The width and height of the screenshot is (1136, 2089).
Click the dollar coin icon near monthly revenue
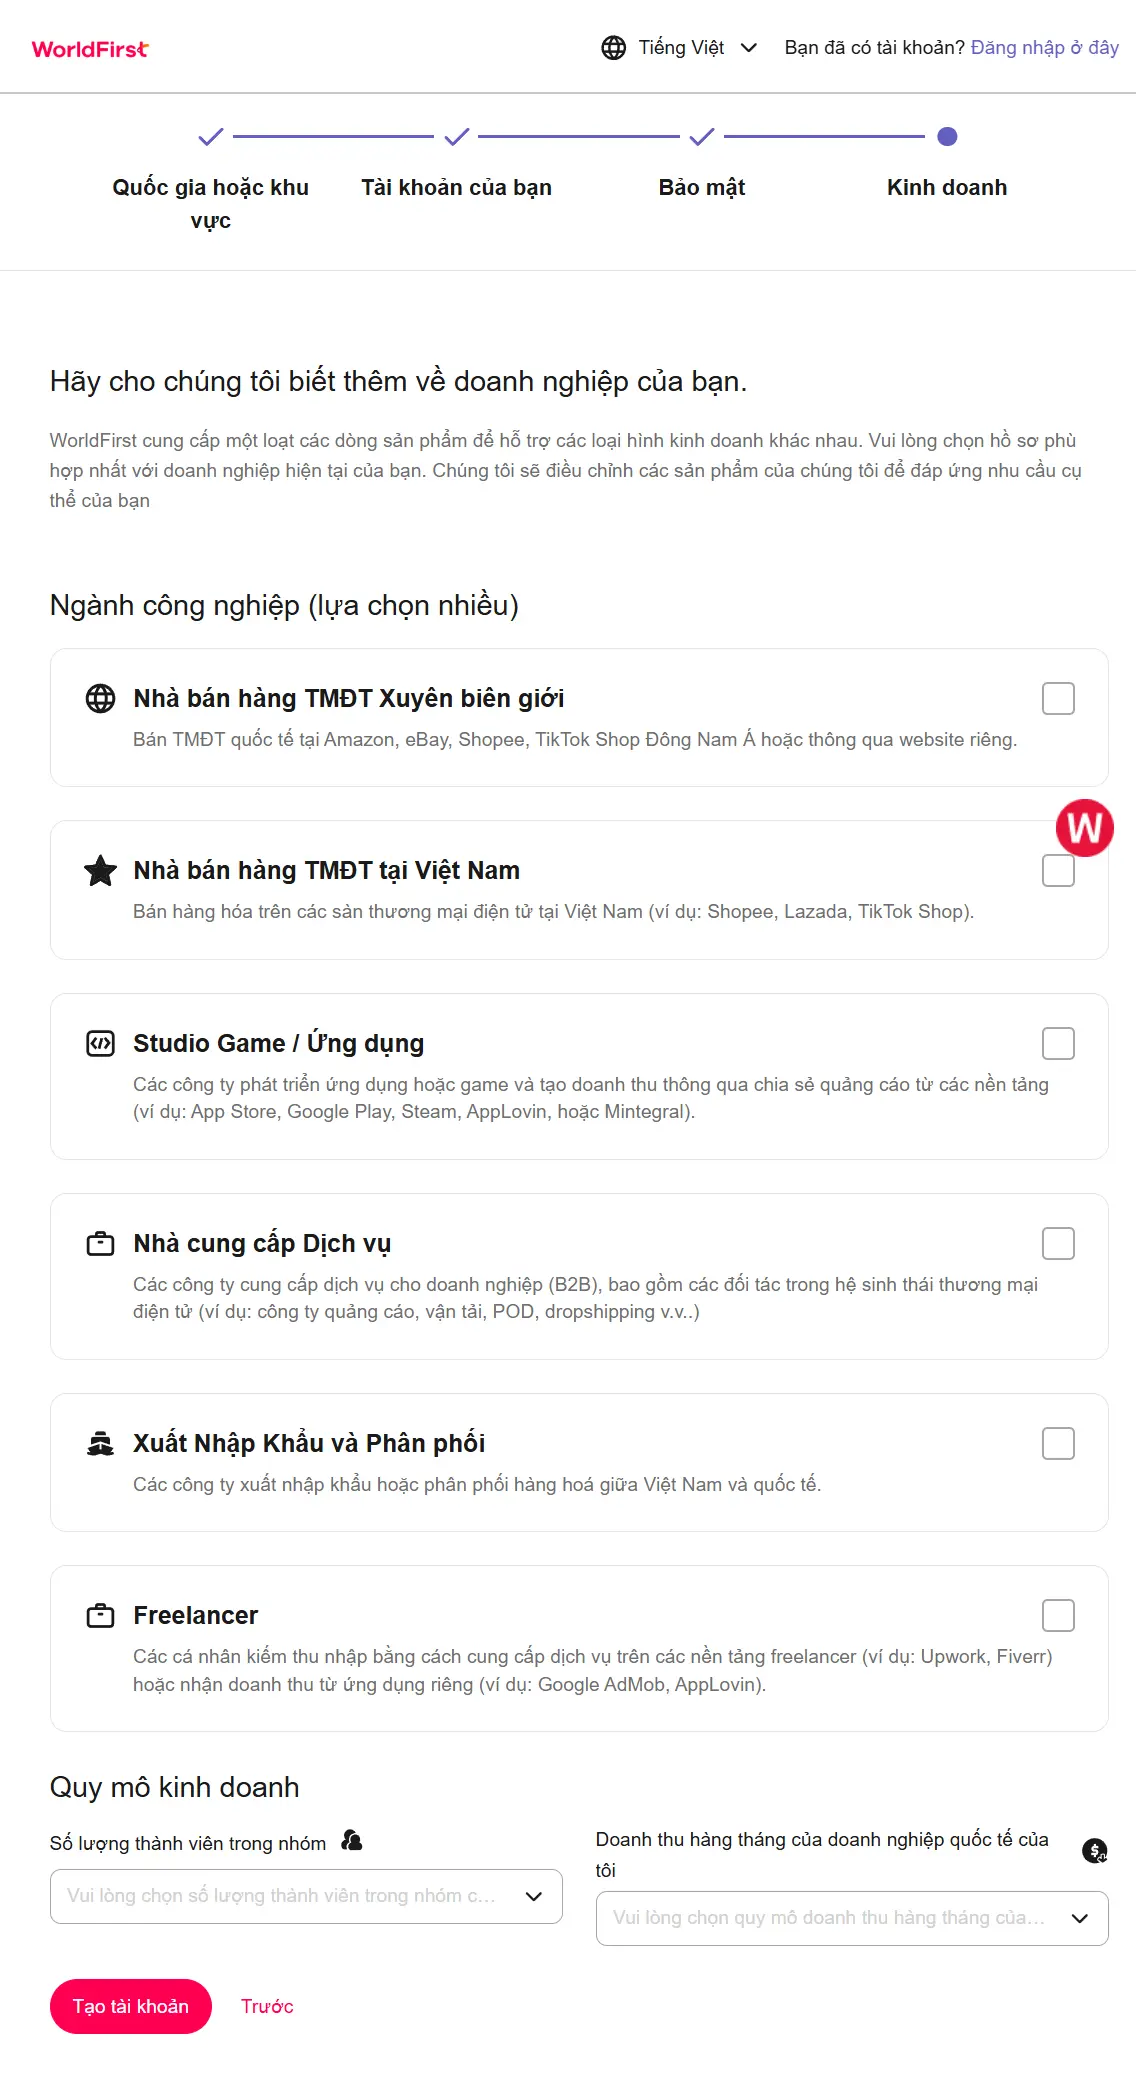(1095, 1851)
